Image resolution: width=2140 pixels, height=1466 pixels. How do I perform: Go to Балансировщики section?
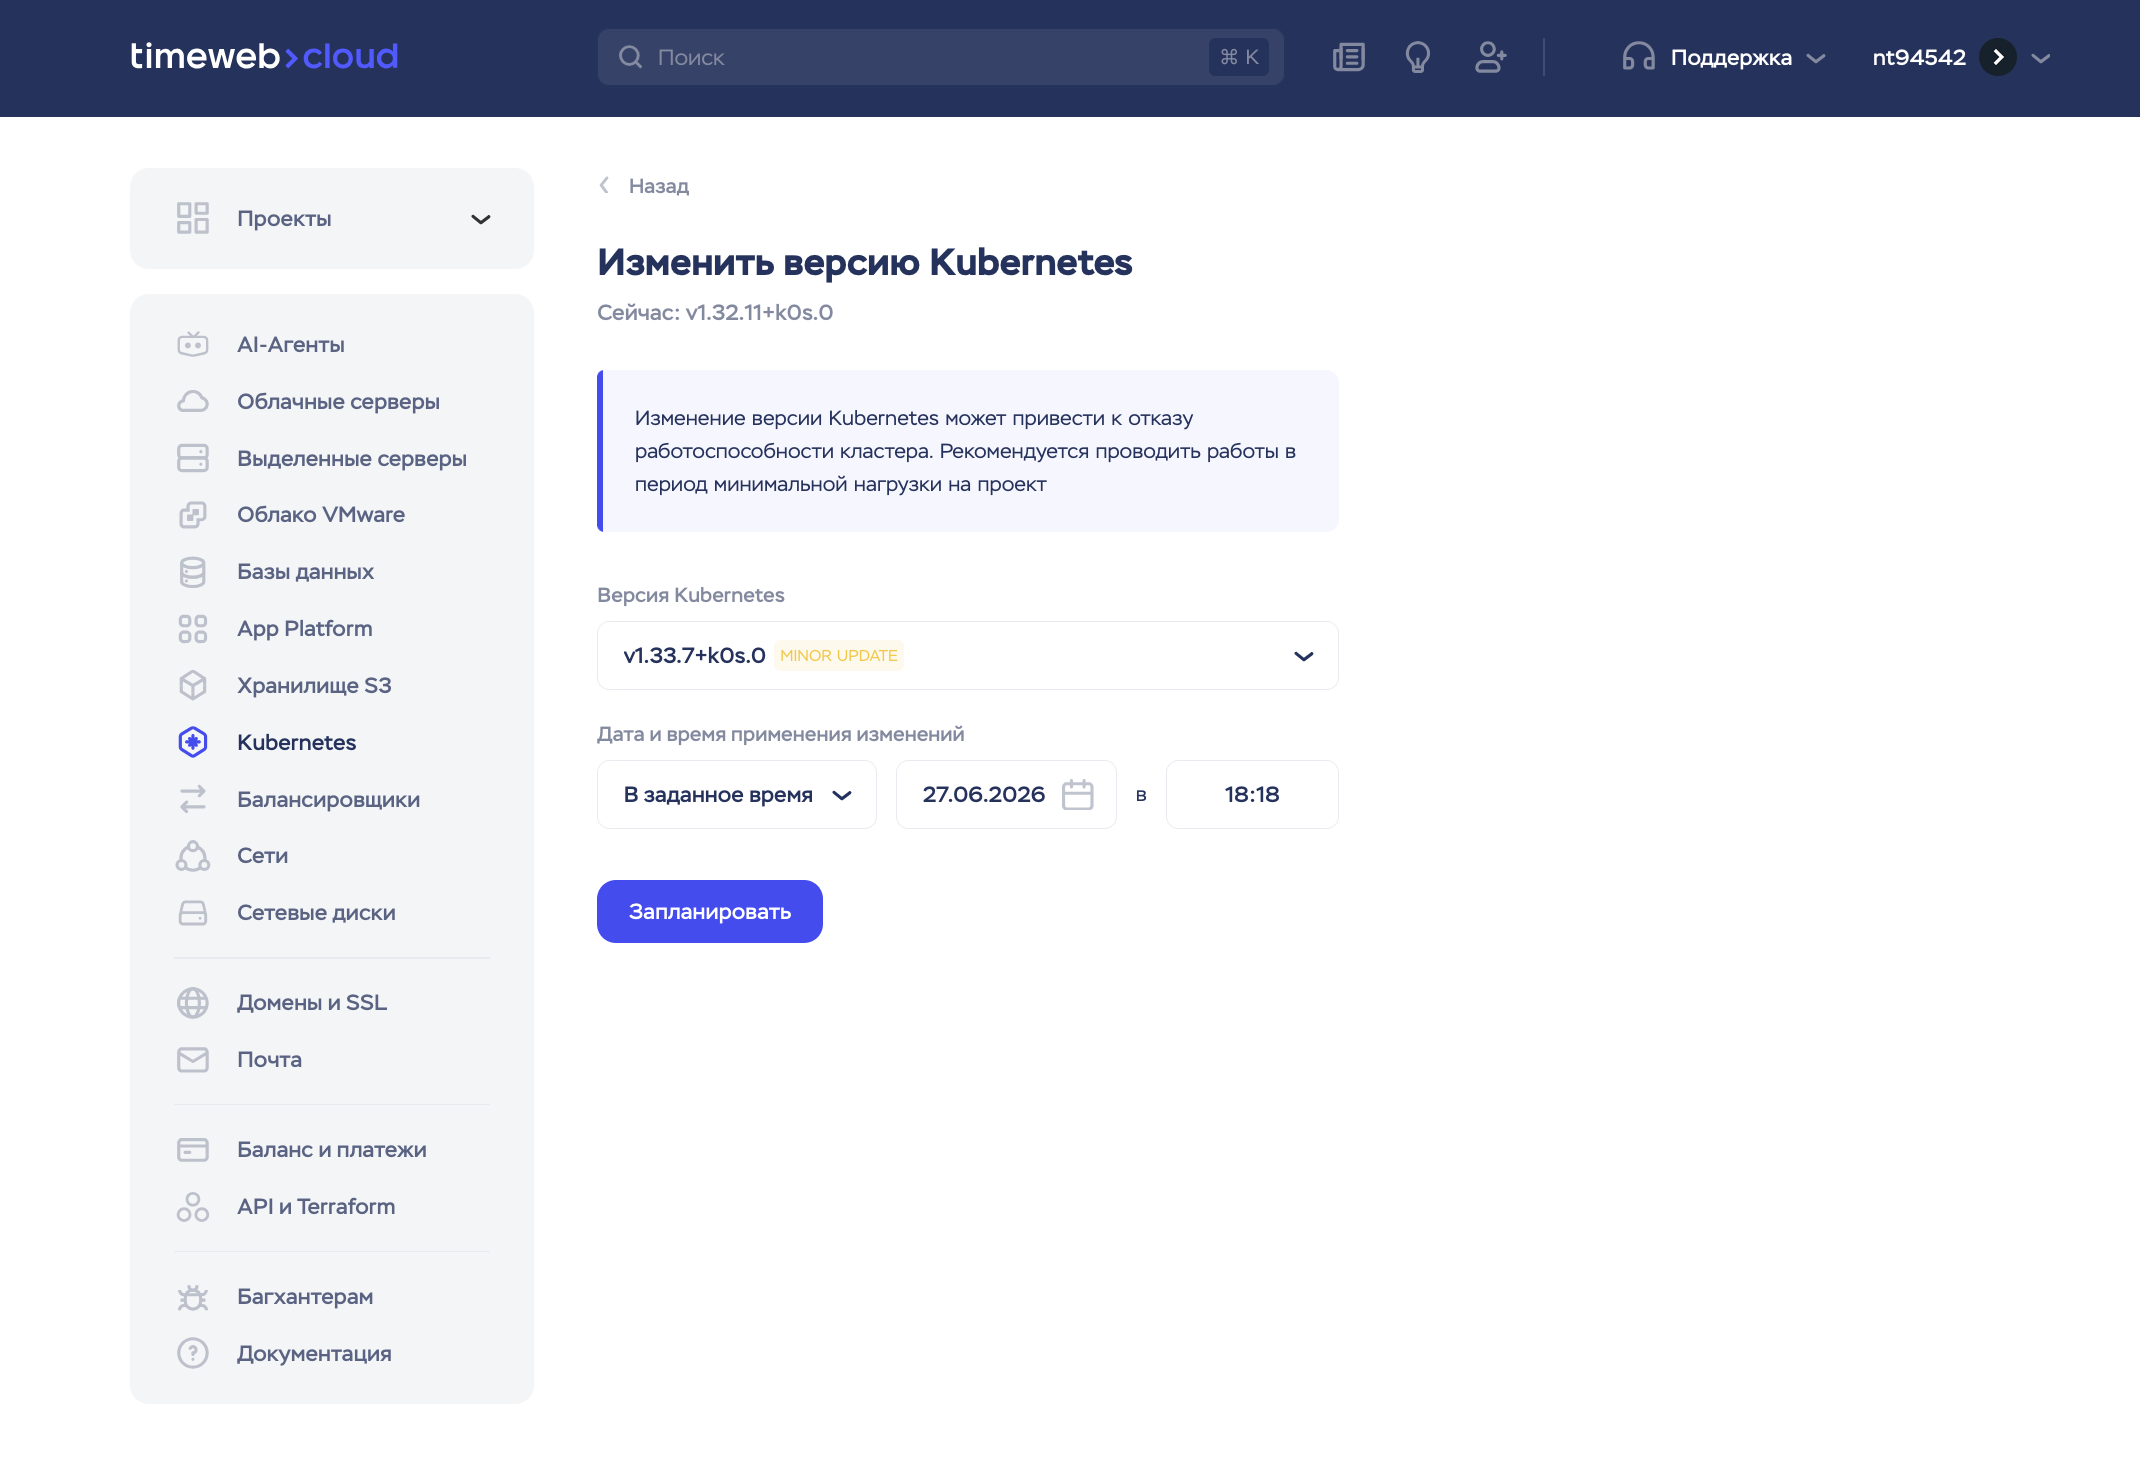tap(328, 800)
